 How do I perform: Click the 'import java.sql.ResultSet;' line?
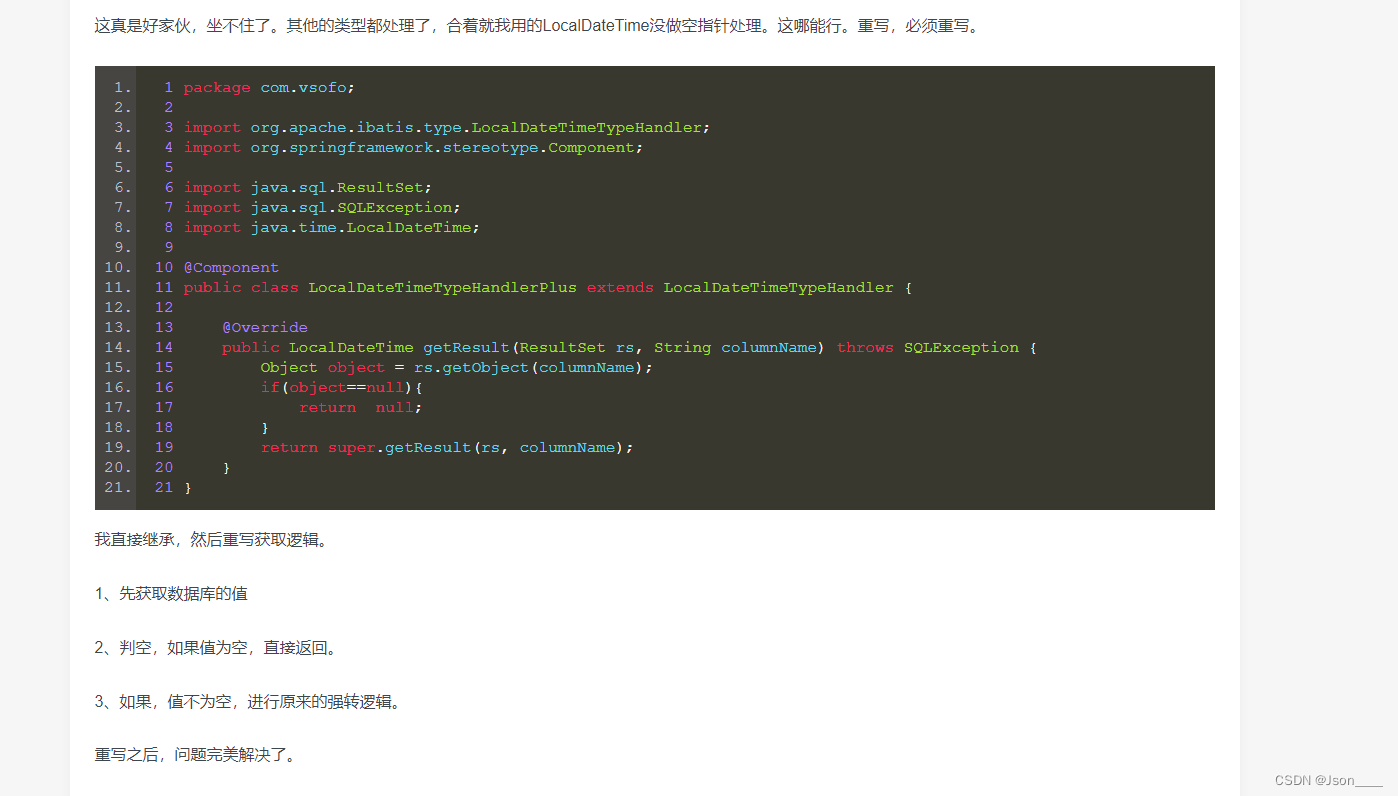(x=308, y=188)
